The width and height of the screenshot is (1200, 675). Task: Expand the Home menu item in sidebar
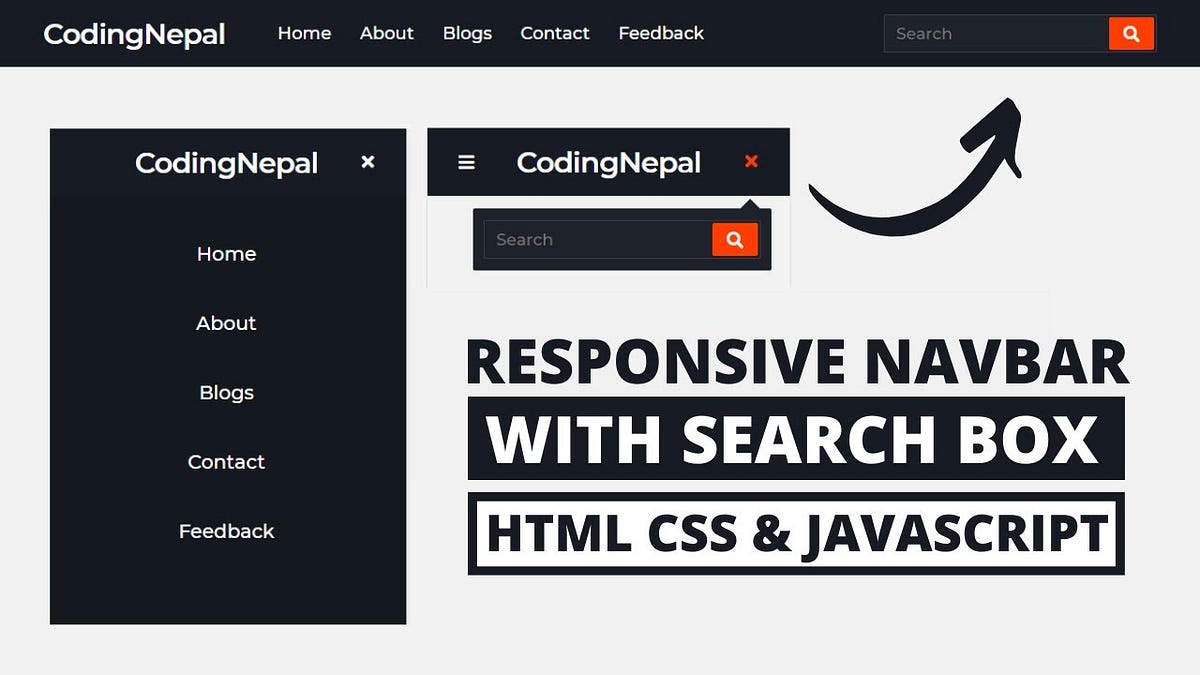(x=226, y=254)
